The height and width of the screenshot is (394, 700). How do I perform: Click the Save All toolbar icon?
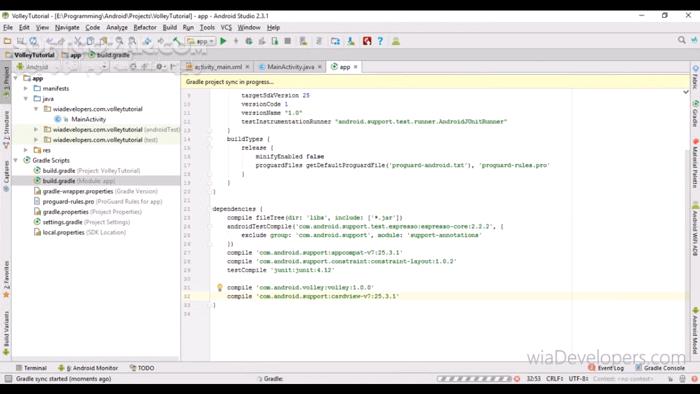click(x=21, y=41)
